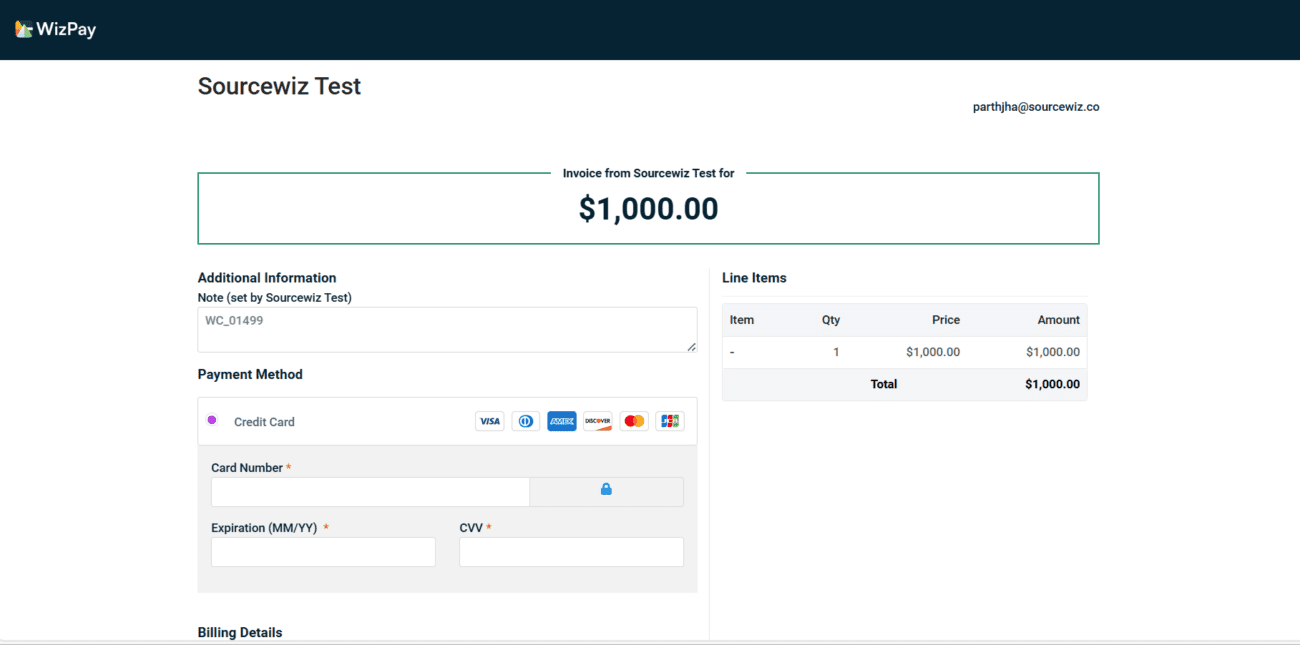Image resolution: width=1300 pixels, height=645 pixels.
Task: Click the WizPay brand name text
Action: [66, 30]
